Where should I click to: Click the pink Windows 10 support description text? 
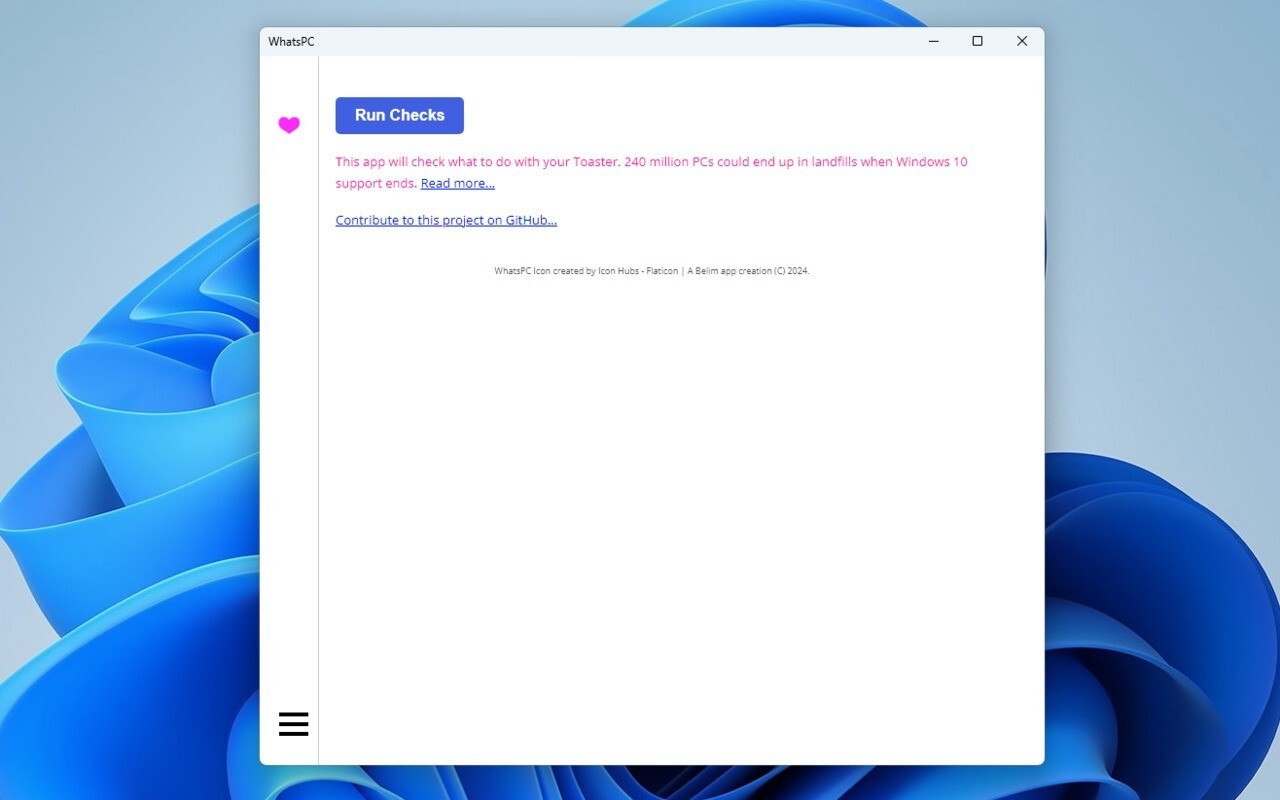click(x=651, y=172)
